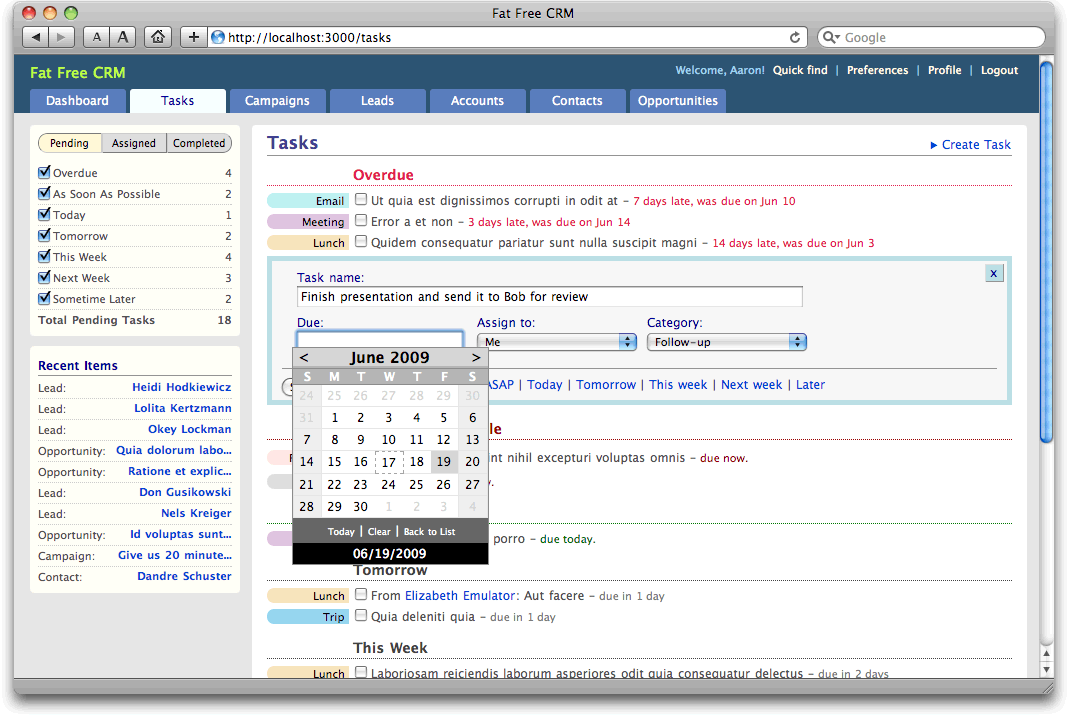Click the add bookmark plus button

(x=194, y=37)
